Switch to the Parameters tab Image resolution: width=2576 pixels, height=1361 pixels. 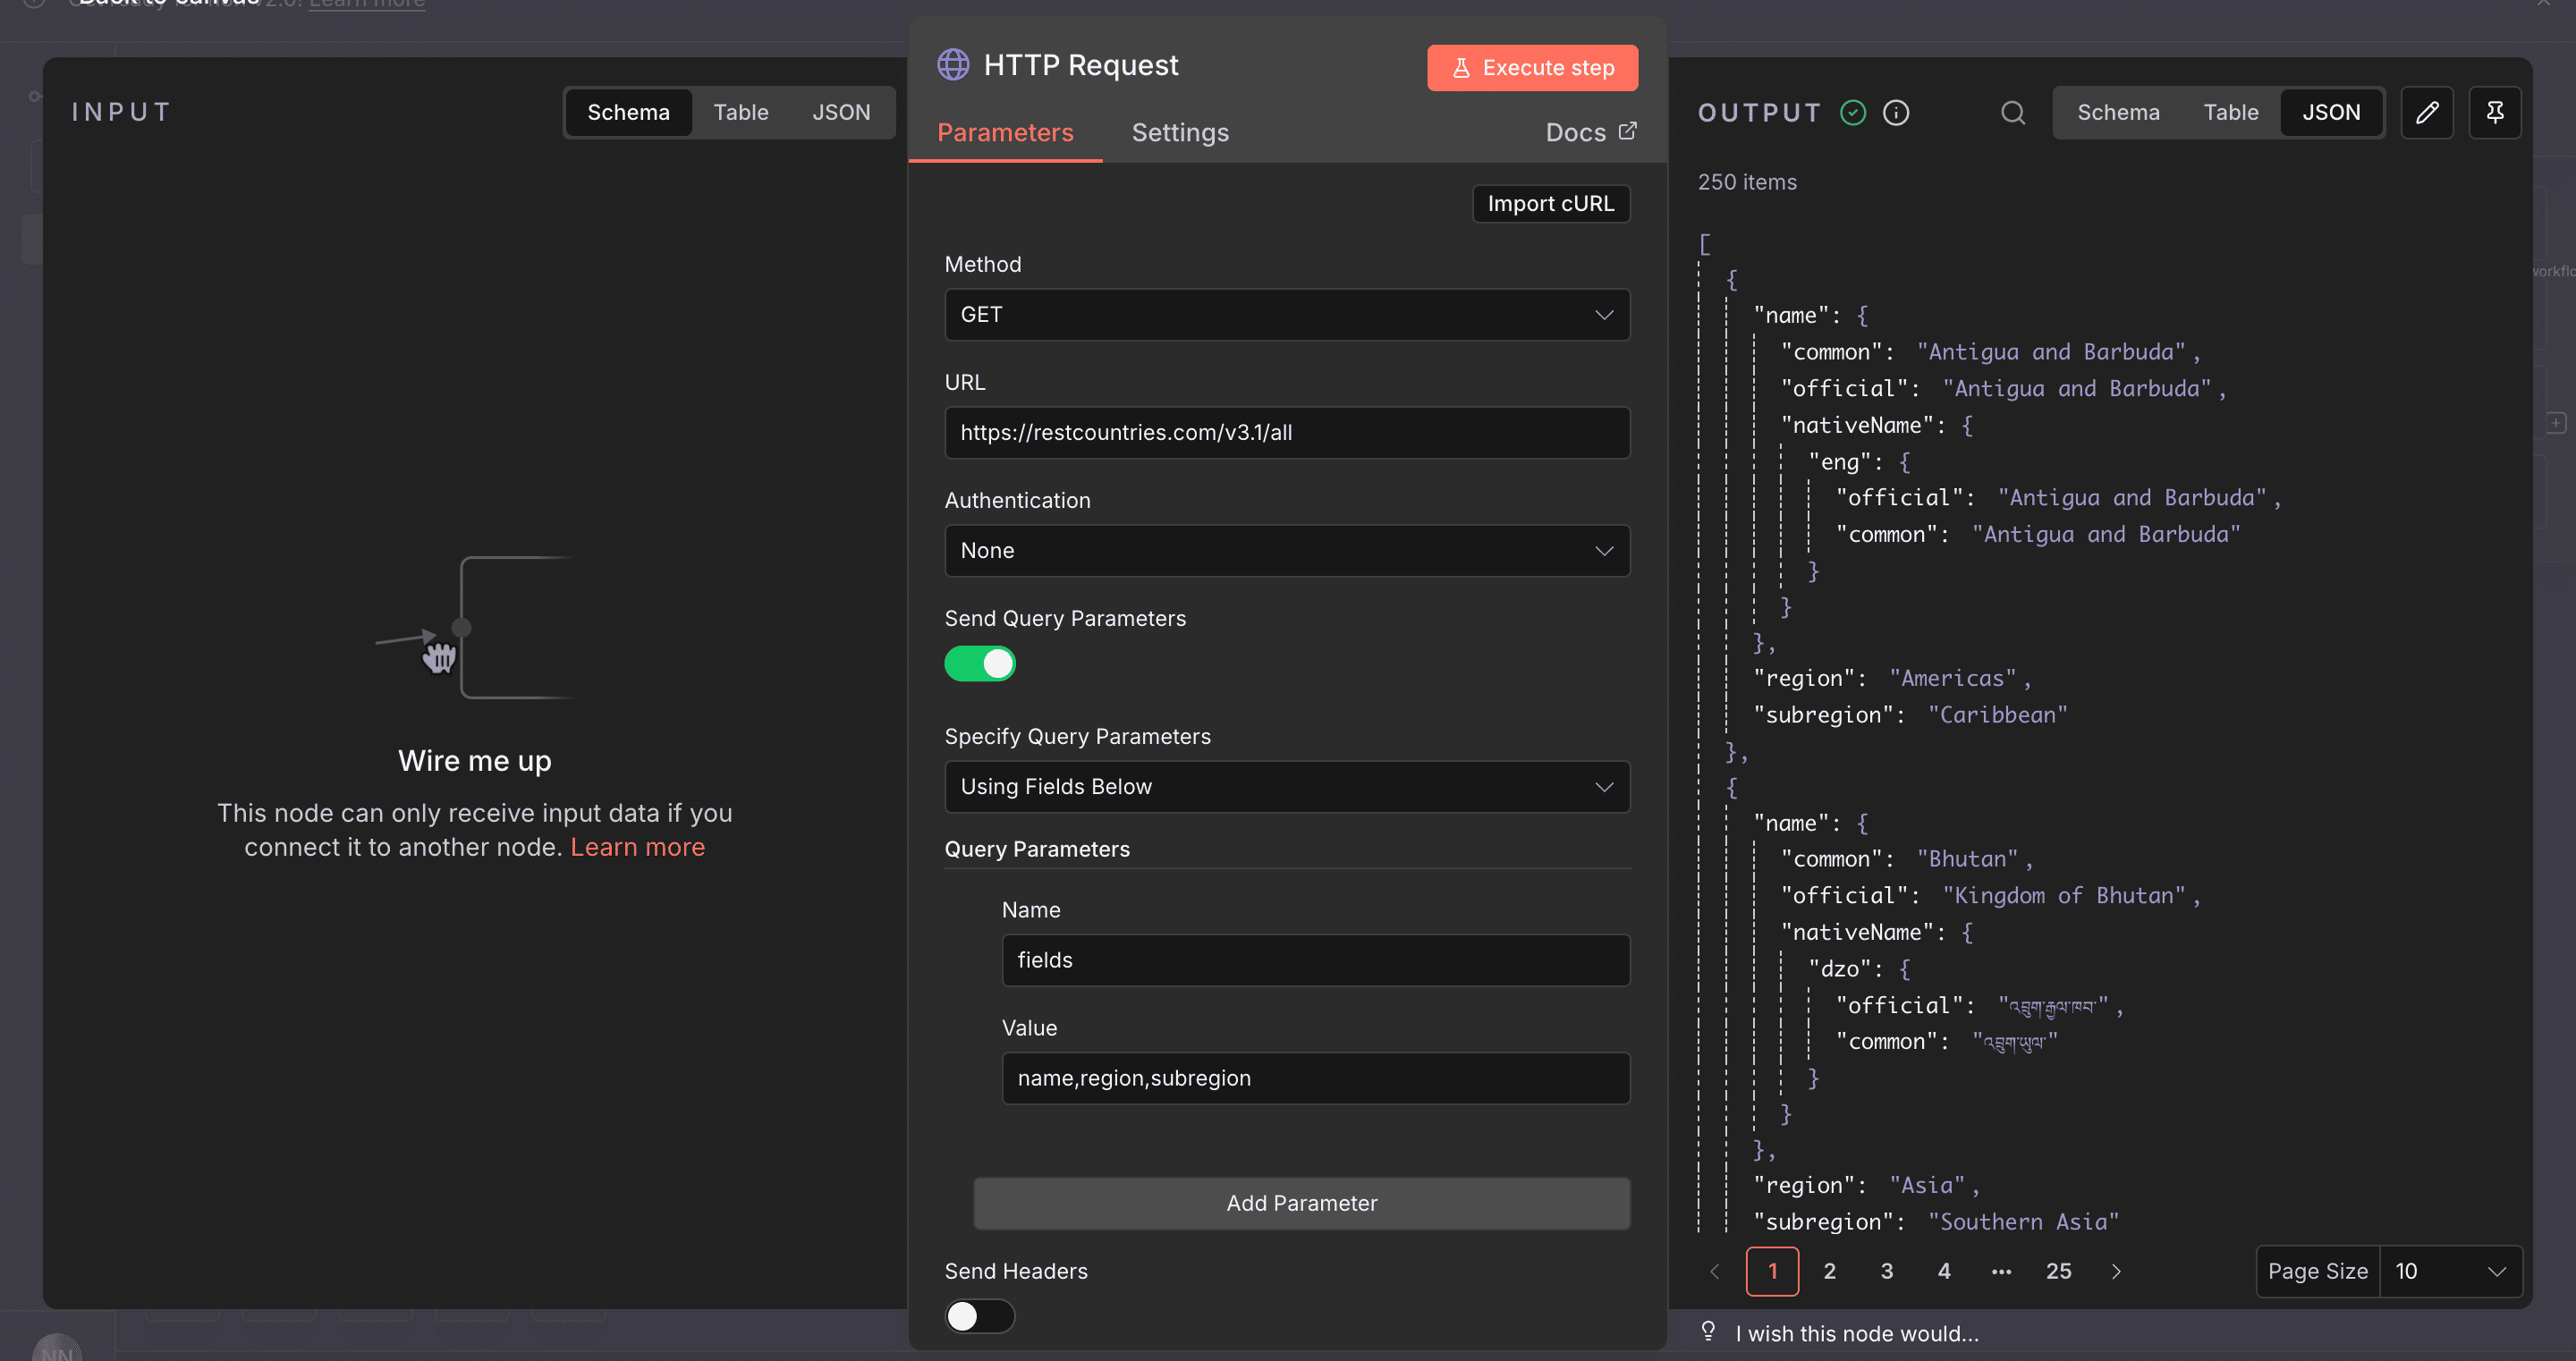[x=1005, y=132]
